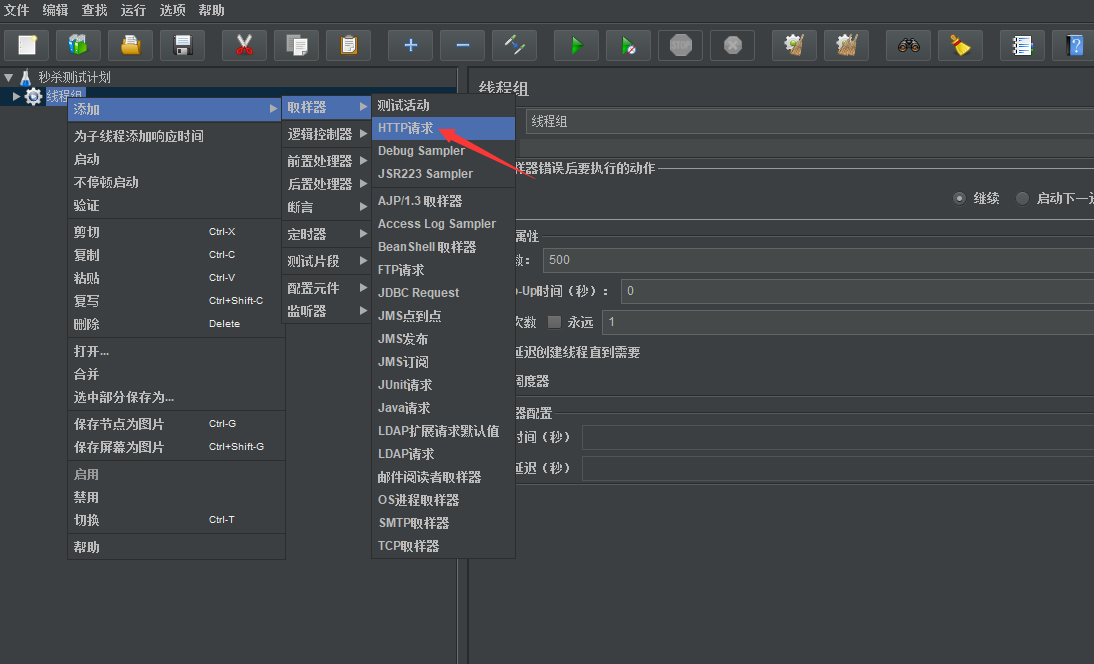Open the 编辑 menu
The image size is (1094, 664).
(55, 10)
